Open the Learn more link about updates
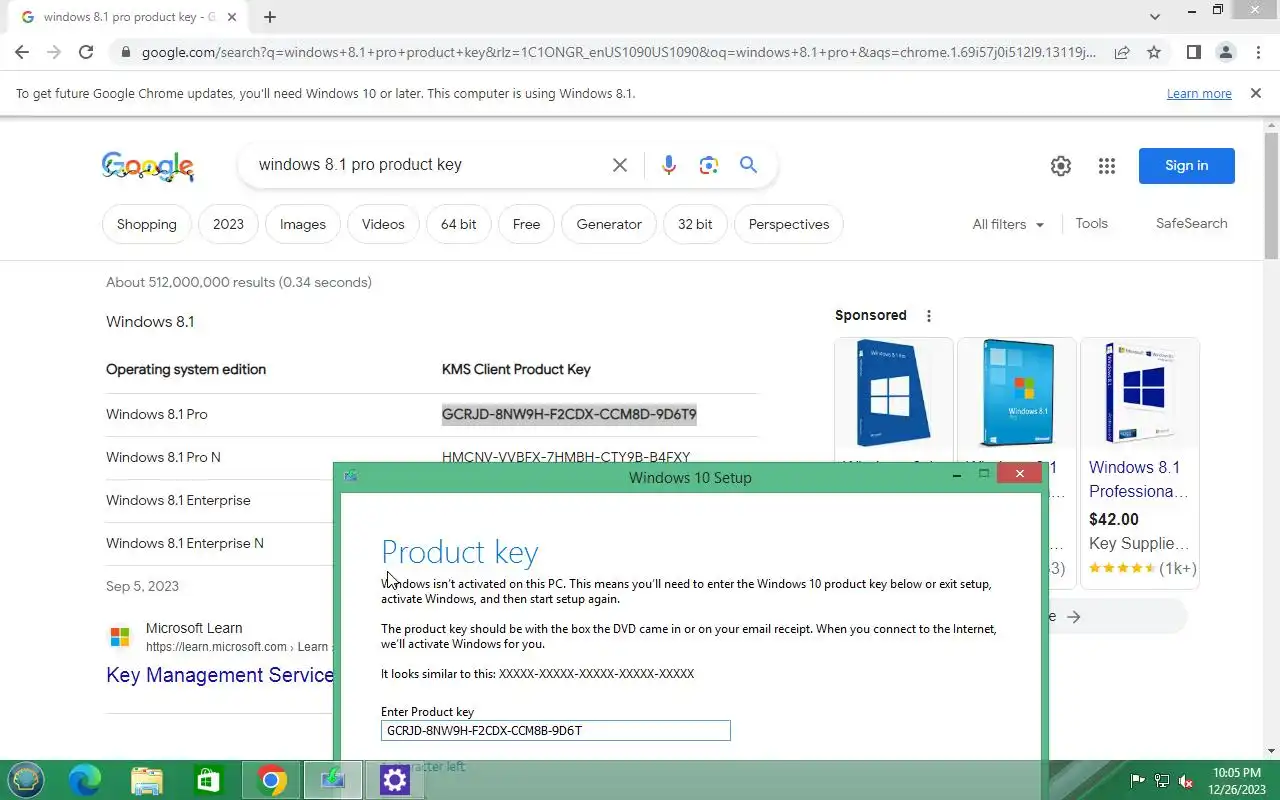This screenshot has height=800, width=1280. 1199,93
